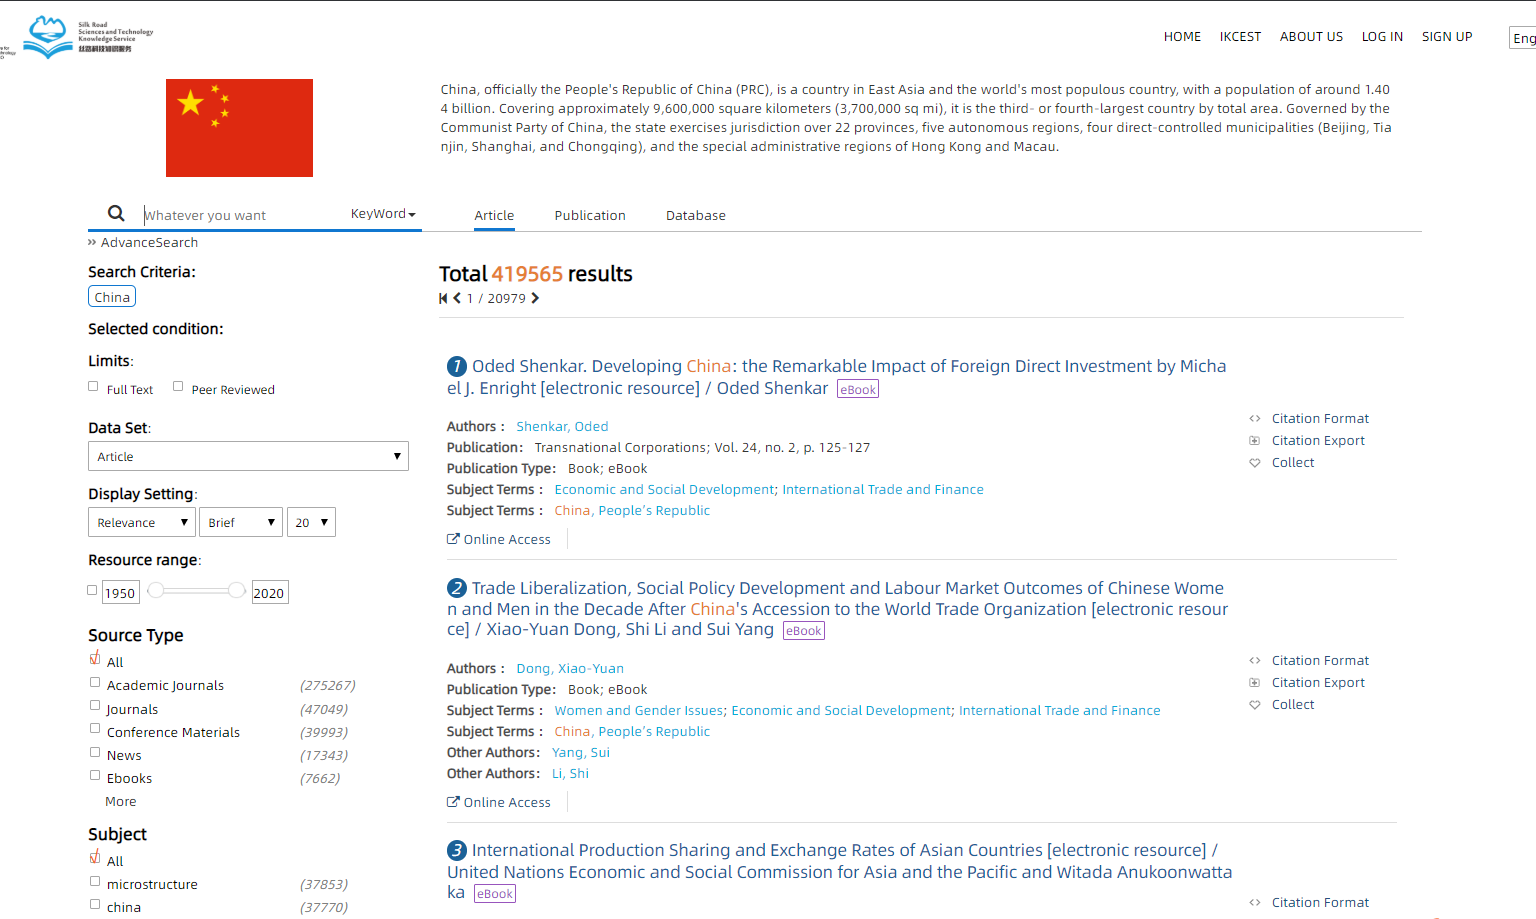The width and height of the screenshot is (1536, 919).
Task: Check the Peer Reviewed limit
Action: pyautogui.click(x=178, y=387)
